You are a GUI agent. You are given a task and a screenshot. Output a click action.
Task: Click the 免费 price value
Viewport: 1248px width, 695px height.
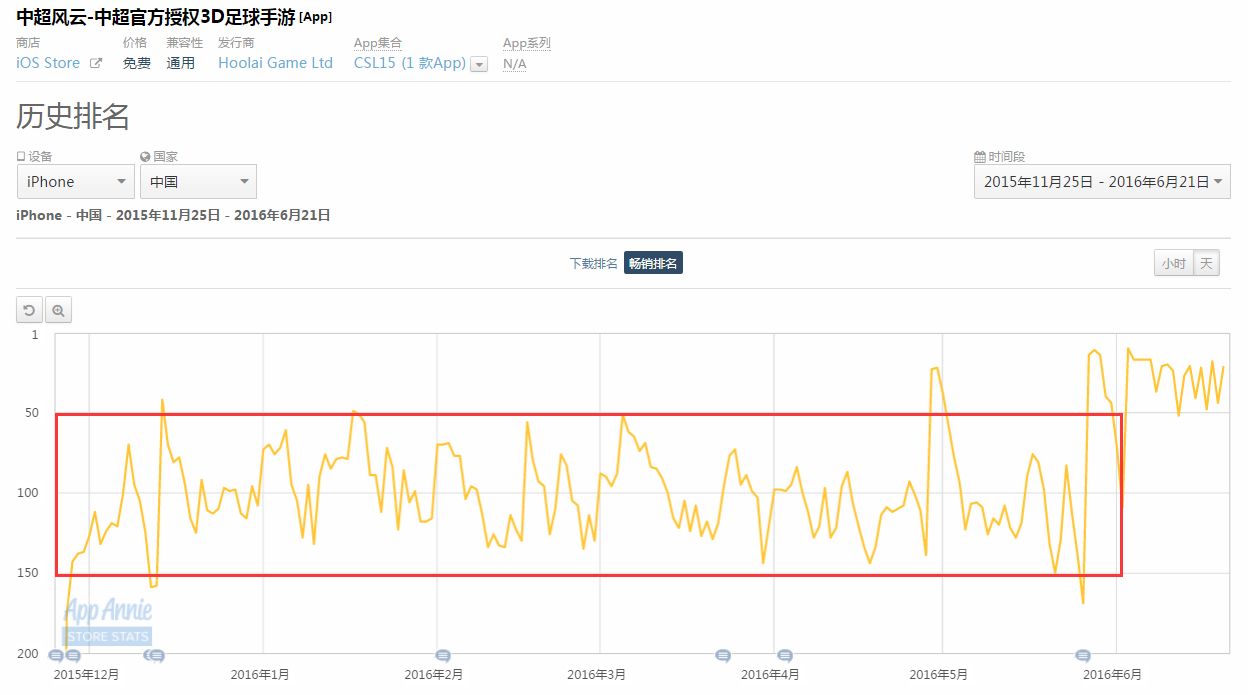[137, 63]
